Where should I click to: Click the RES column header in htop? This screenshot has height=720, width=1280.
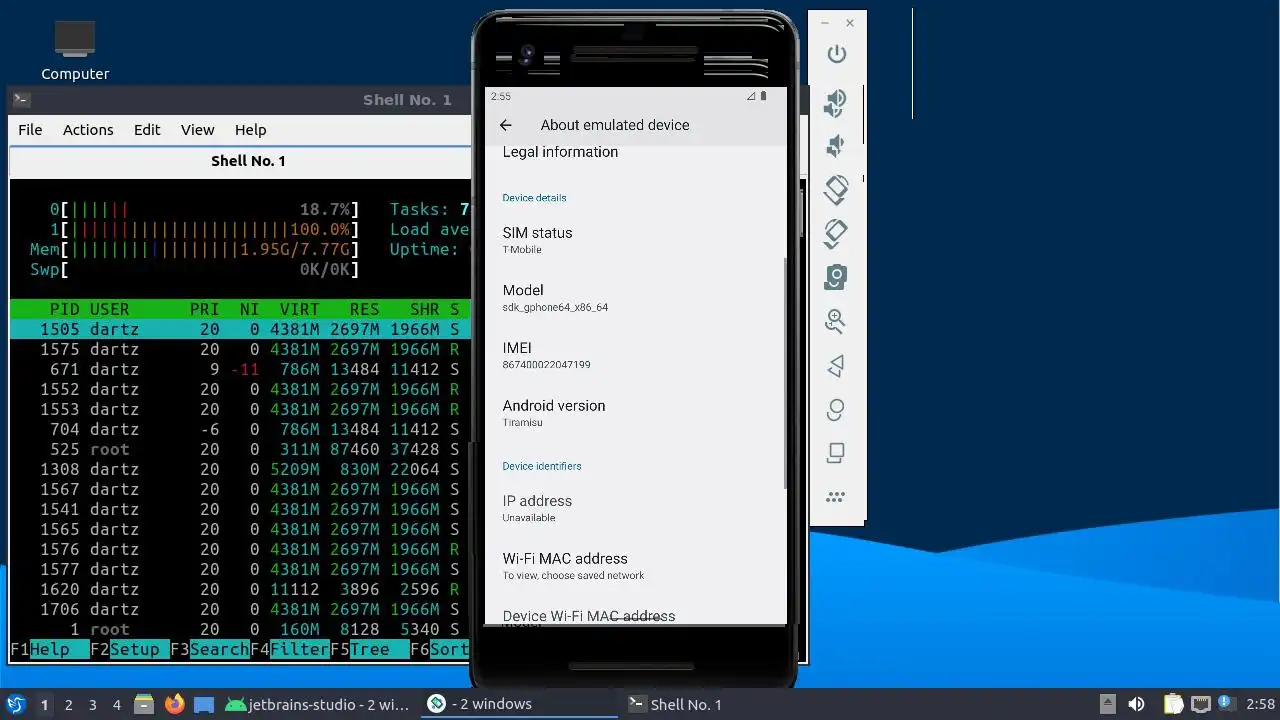pyautogui.click(x=364, y=309)
